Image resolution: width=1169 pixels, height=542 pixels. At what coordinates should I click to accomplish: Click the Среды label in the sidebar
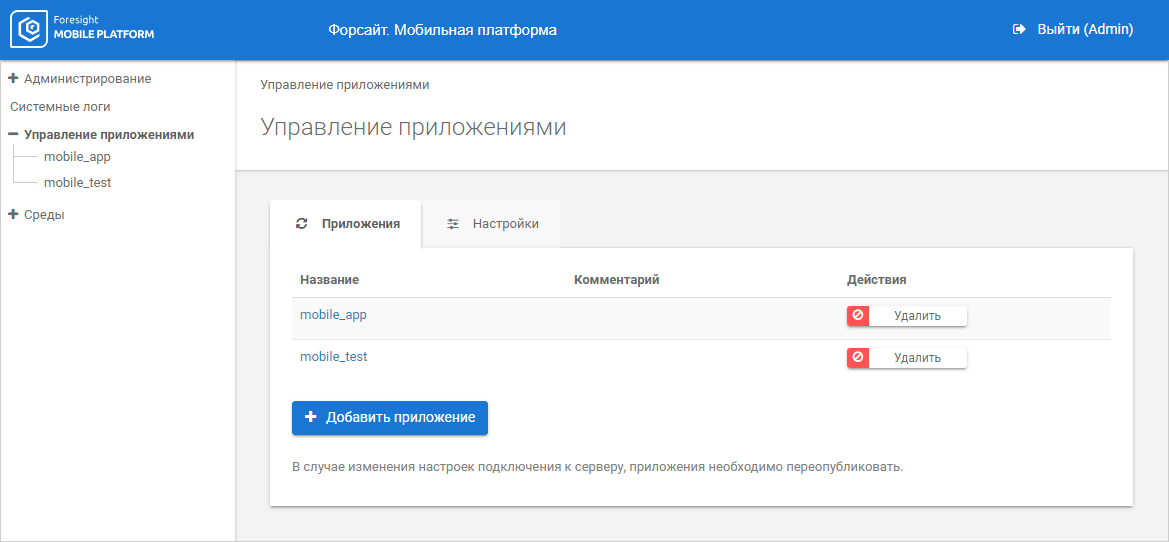[x=44, y=215]
